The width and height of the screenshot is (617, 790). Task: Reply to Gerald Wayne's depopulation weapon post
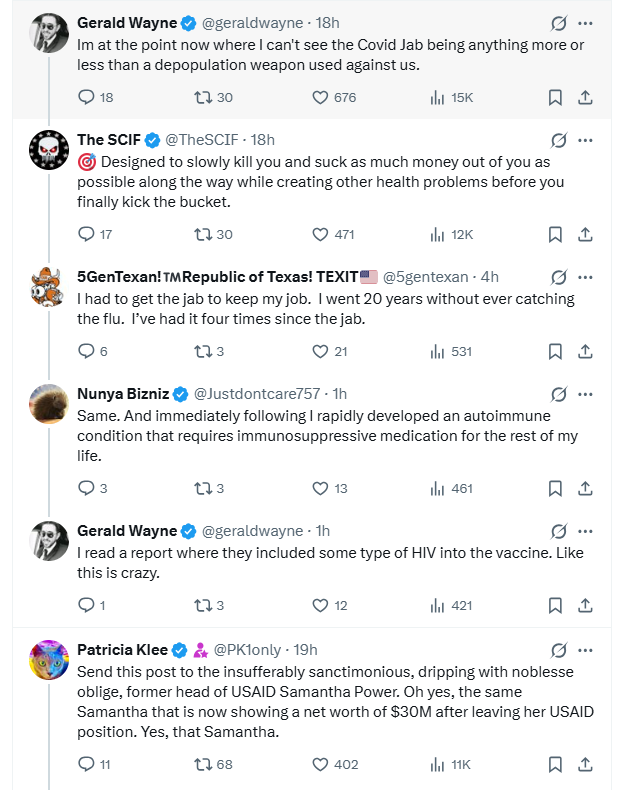(x=86, y=97)
